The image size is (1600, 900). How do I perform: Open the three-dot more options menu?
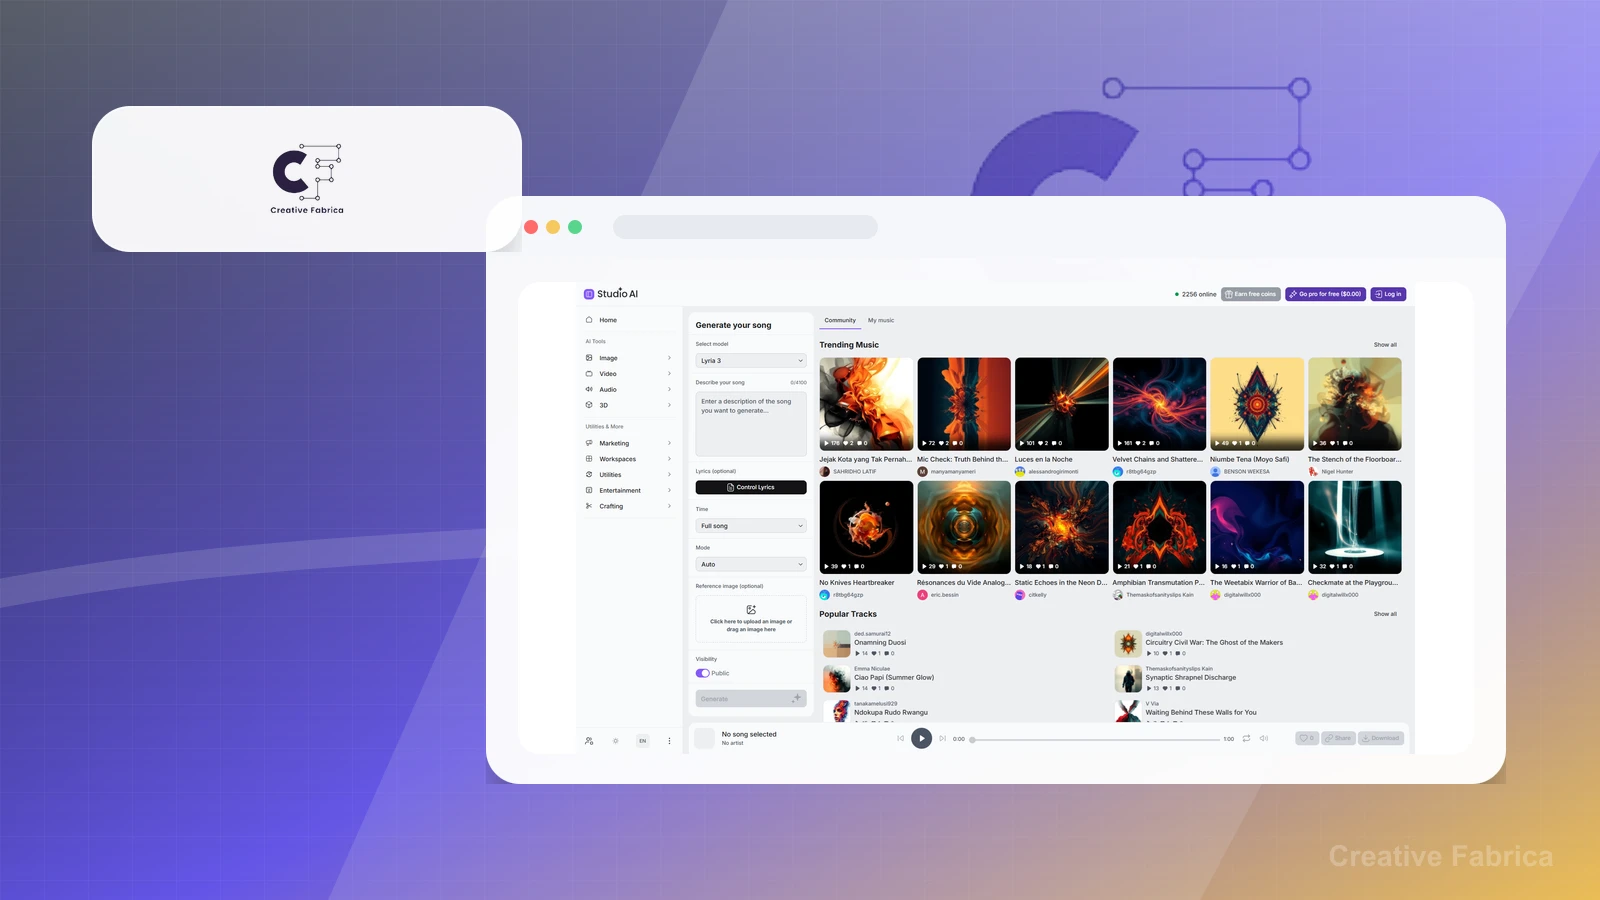pos(669,741)
